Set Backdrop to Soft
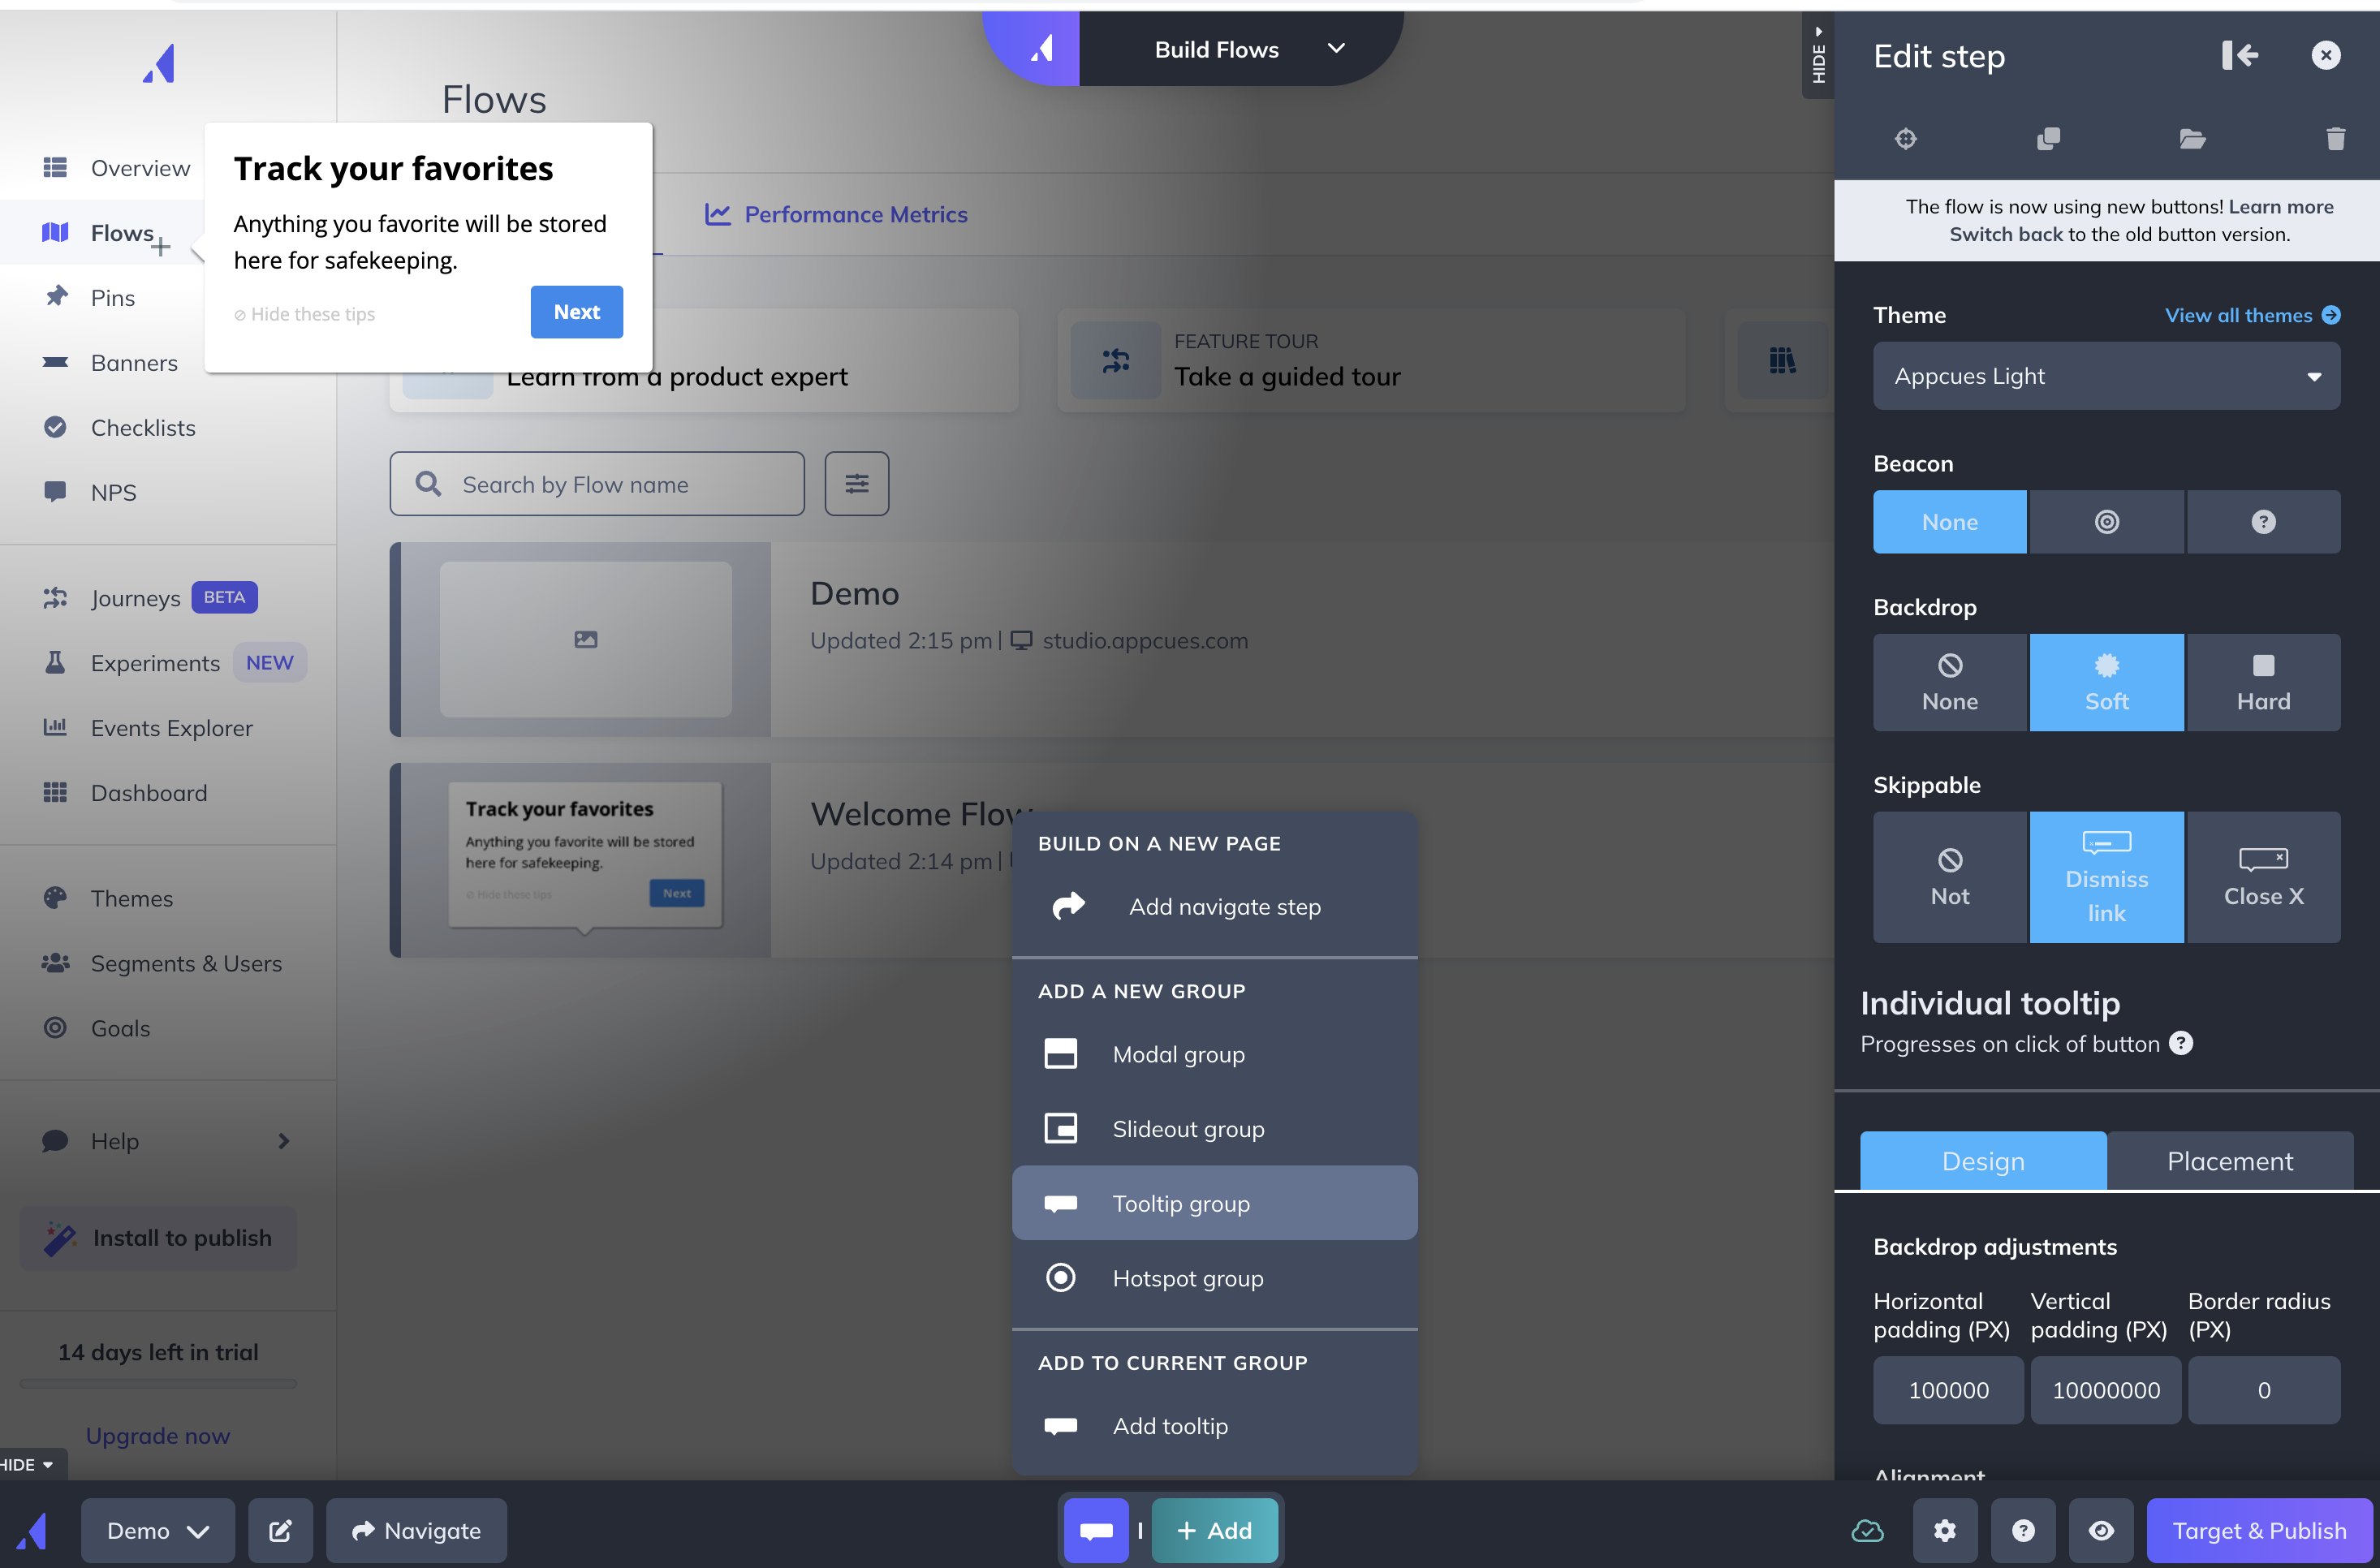The image size is (2380, 1568). (2107, 683)
